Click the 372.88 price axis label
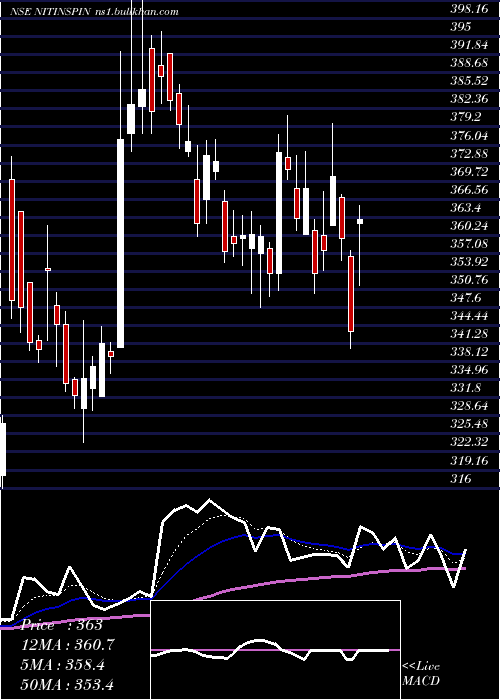Image resolution: width=500 pixels, height=700 pixels. 468,153
